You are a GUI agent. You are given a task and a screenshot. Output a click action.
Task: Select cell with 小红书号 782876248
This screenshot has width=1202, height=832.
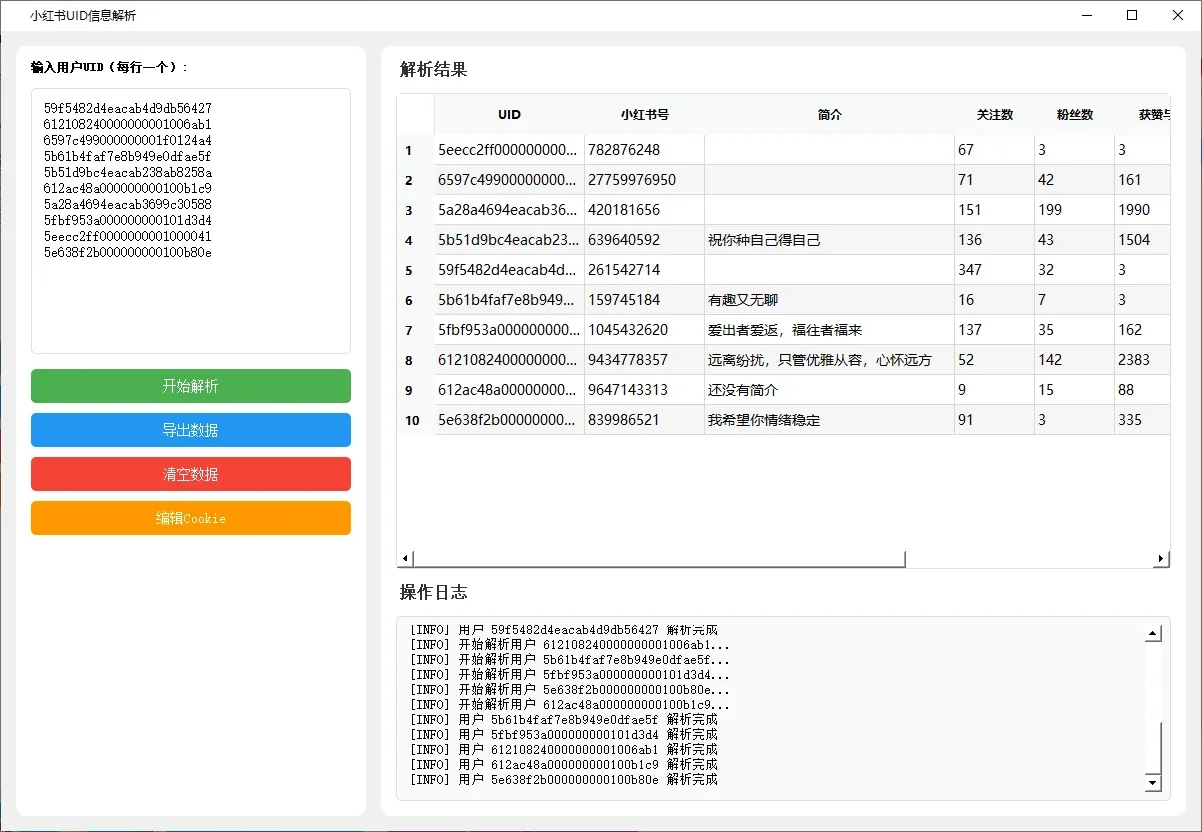(645, 150)
